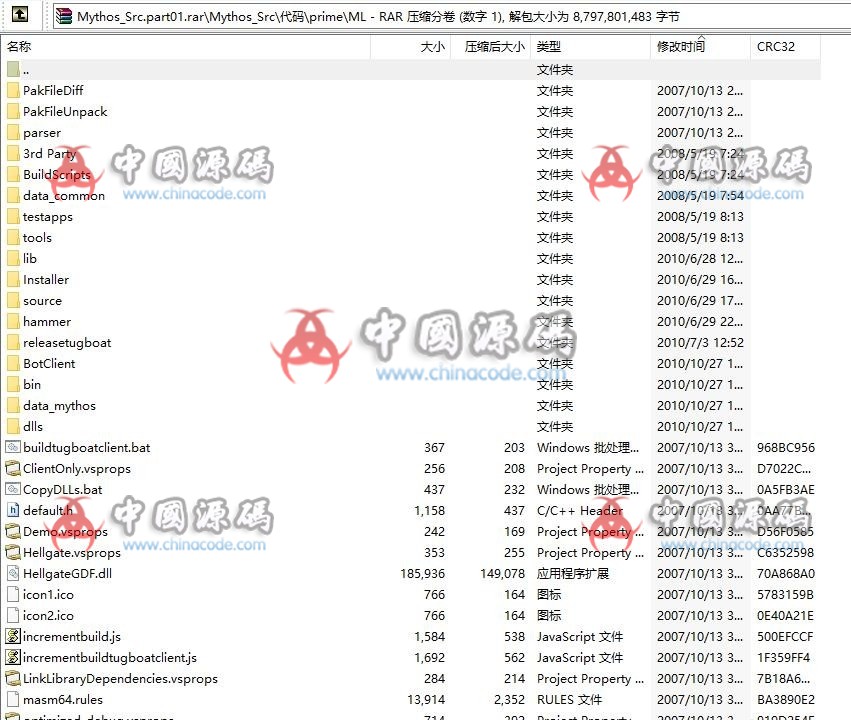This screenshot has width=851, height=720.
Task: Sort files by the 大小 column header
Action: click(432, 47)
